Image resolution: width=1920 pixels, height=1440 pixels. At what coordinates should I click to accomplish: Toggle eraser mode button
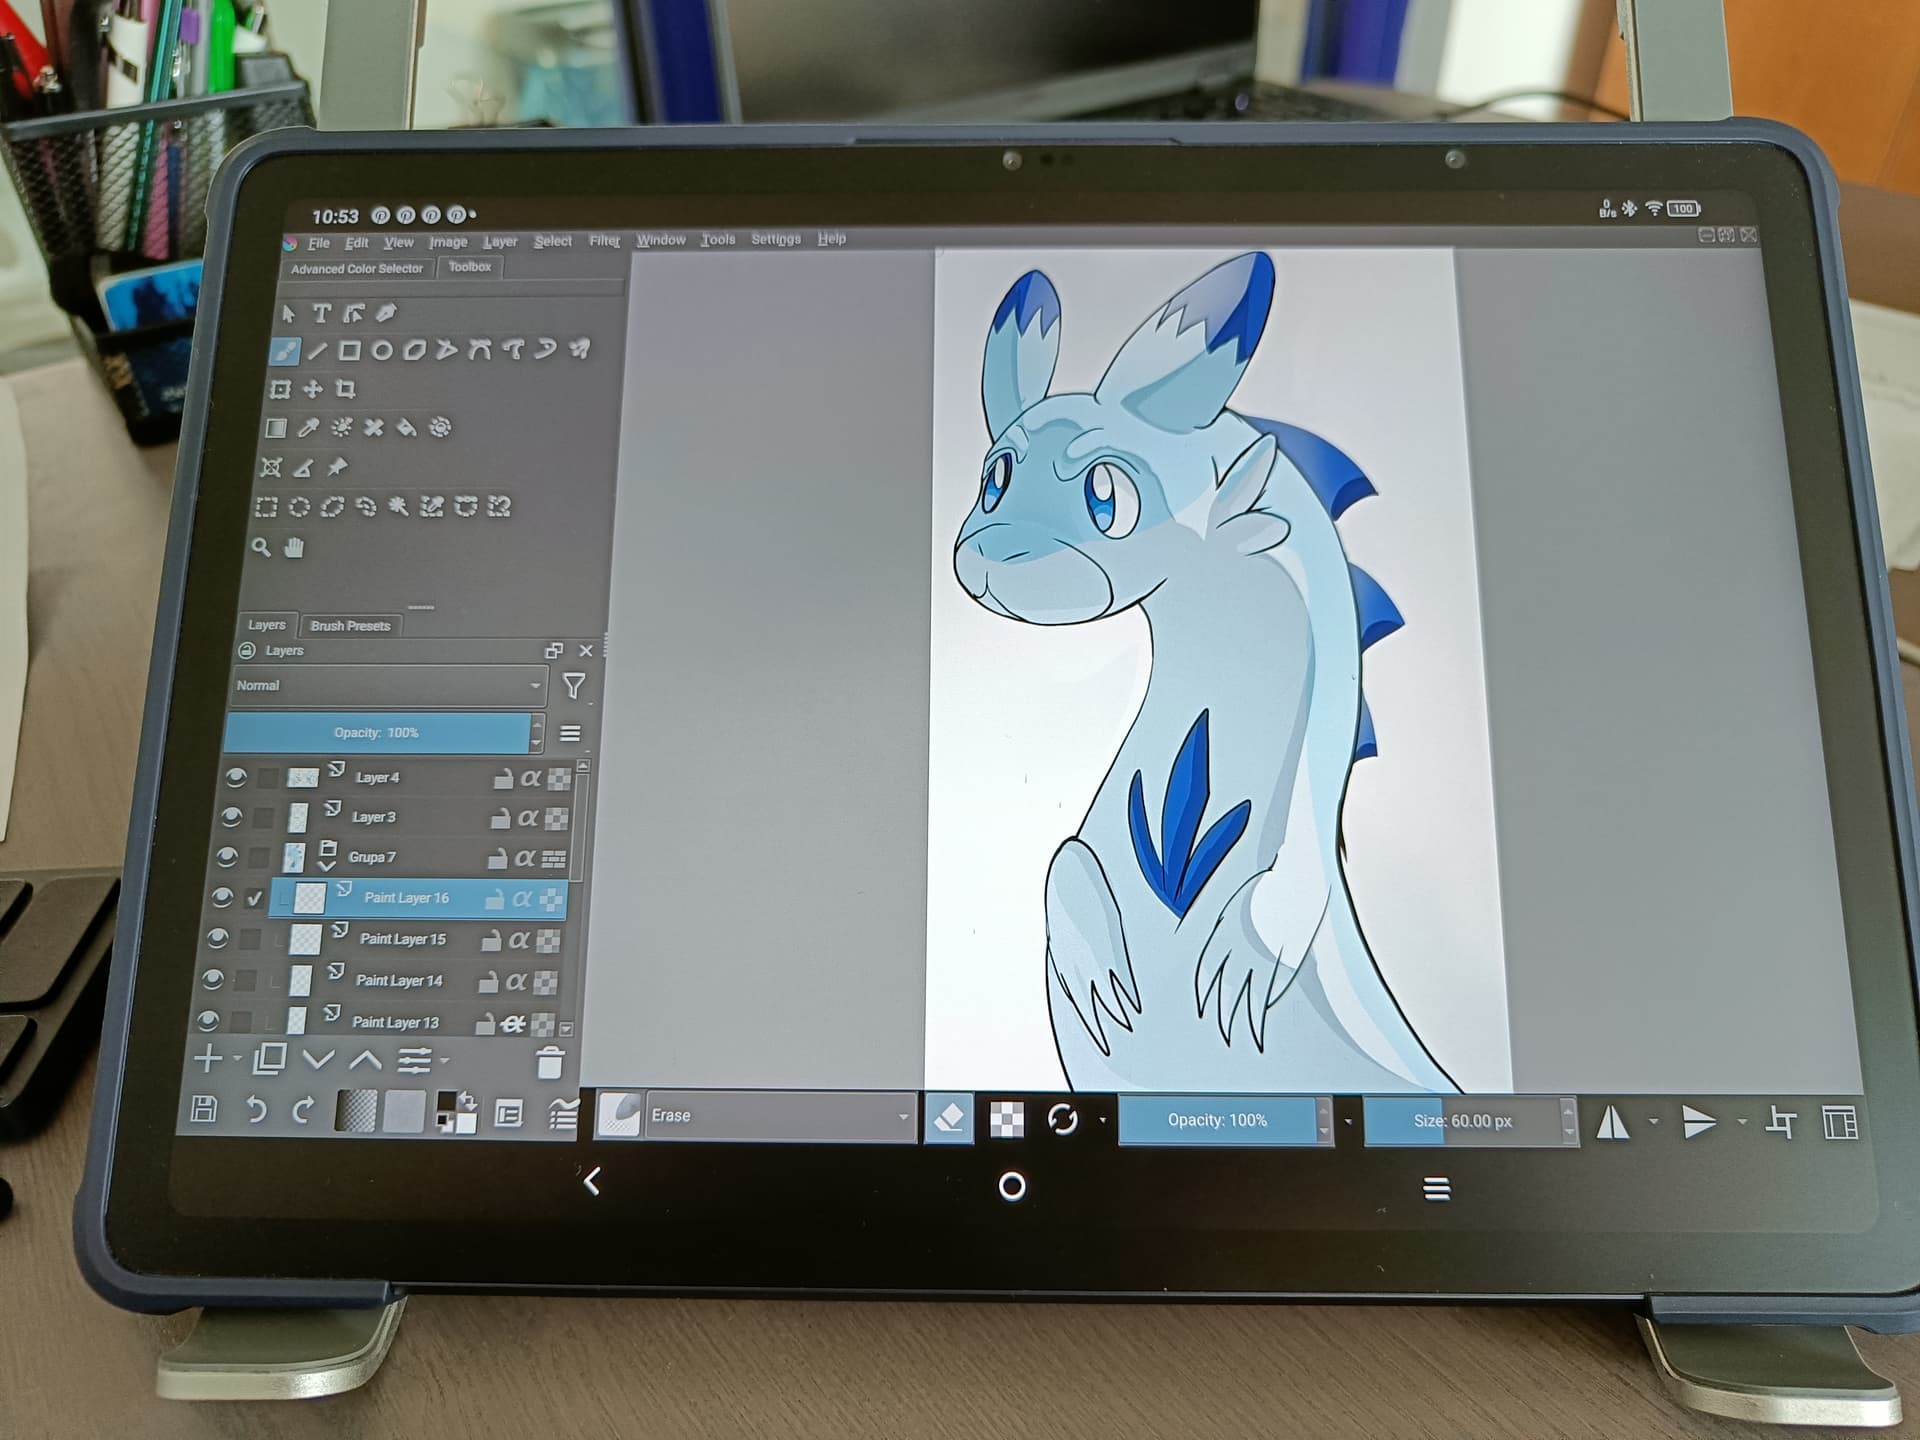click(948, 1118)
